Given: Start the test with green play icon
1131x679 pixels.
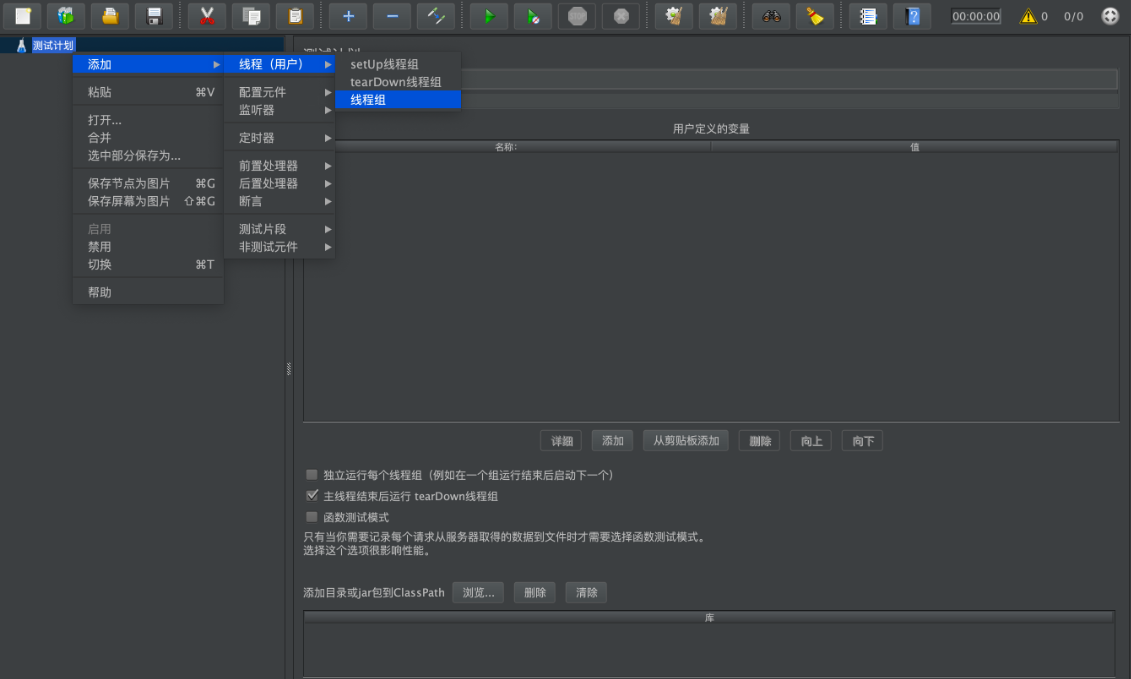Looking at the screenshot, I should (489, 16).
